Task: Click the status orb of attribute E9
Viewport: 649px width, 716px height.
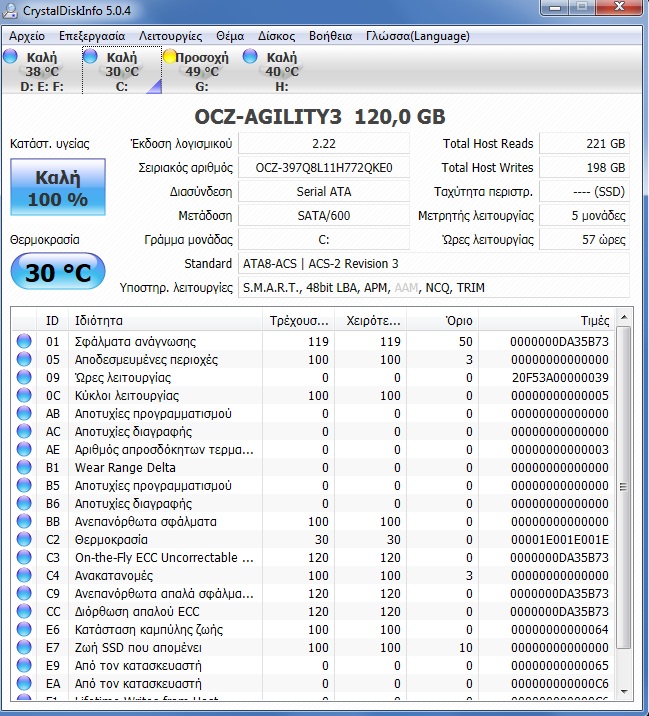Action: coord(24,665)
